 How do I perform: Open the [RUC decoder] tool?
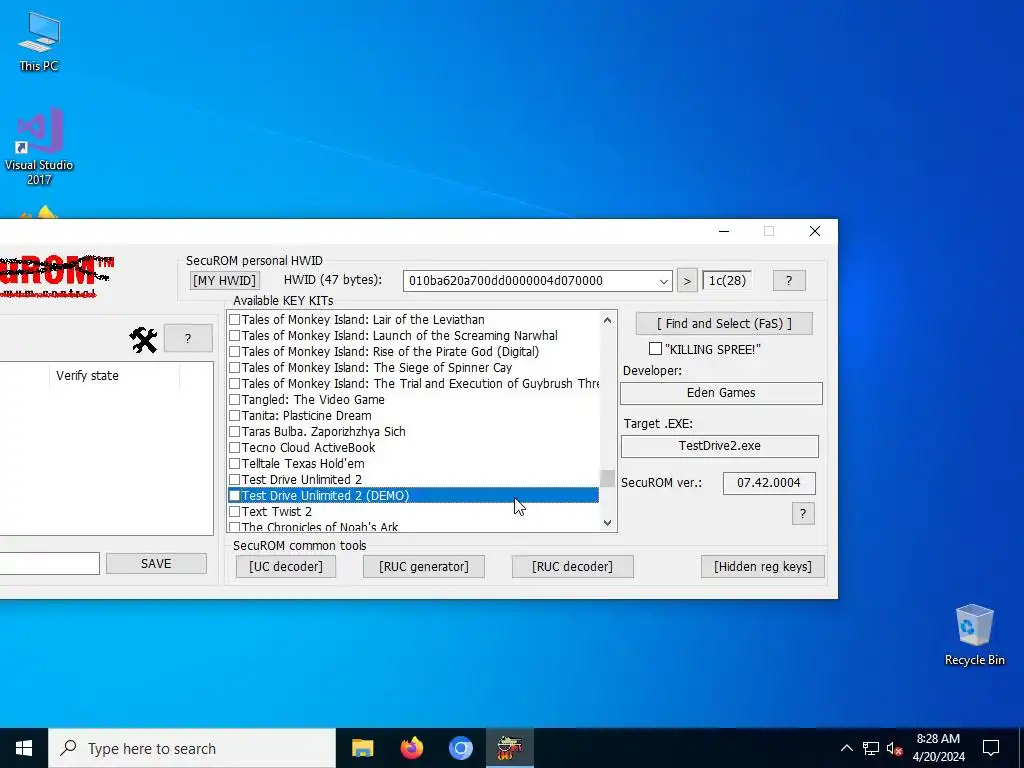[573, 567]
